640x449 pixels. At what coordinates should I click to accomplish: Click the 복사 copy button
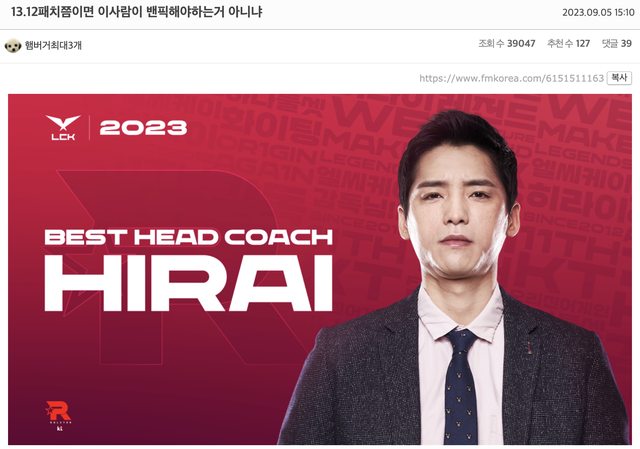click(619, 78)
